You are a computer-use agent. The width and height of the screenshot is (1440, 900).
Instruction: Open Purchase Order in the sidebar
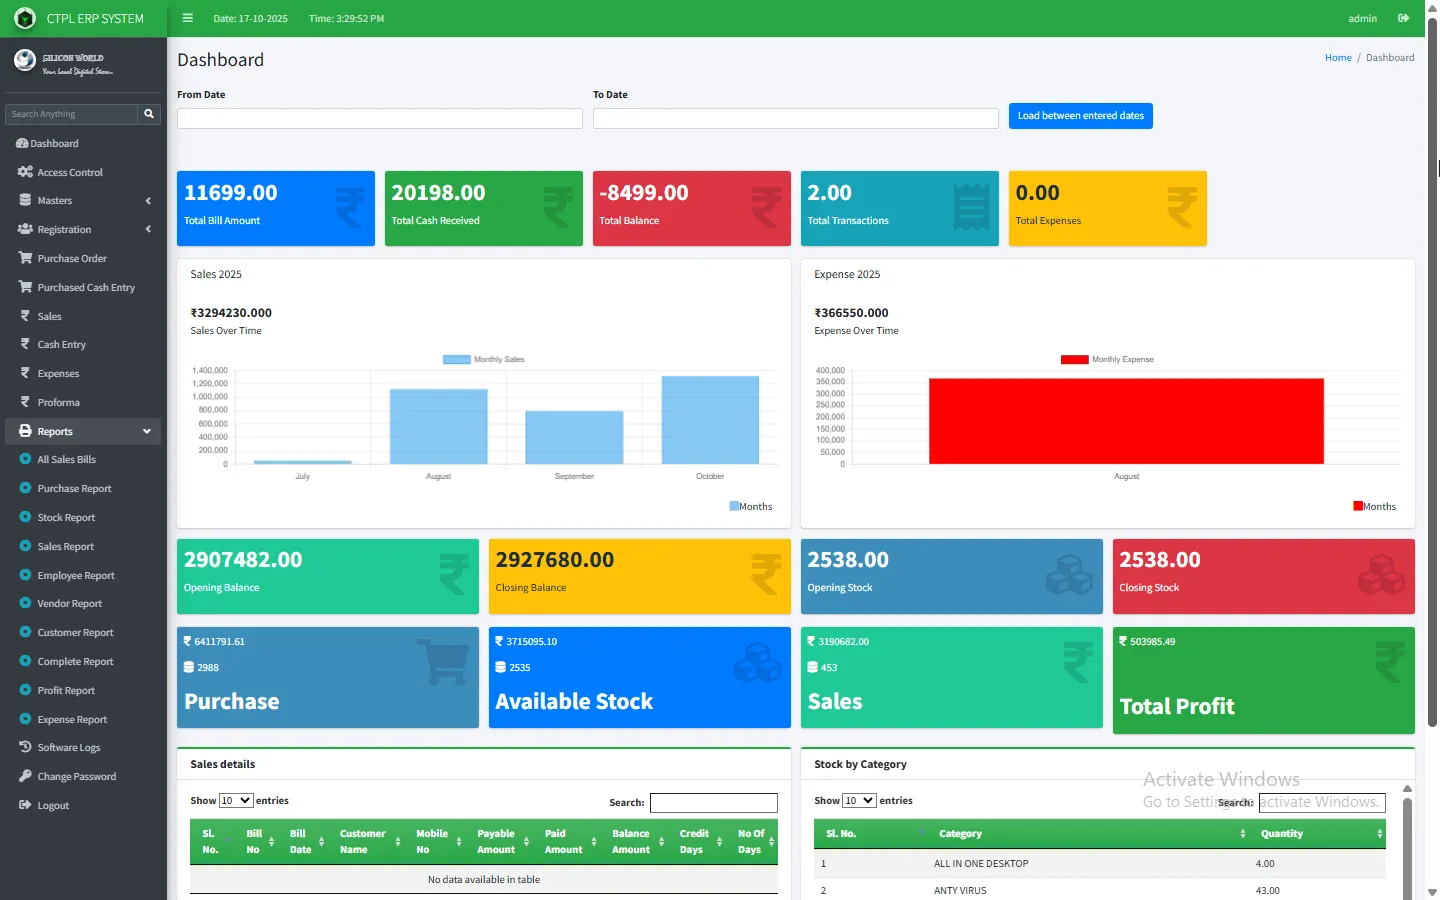click(72, 258)
